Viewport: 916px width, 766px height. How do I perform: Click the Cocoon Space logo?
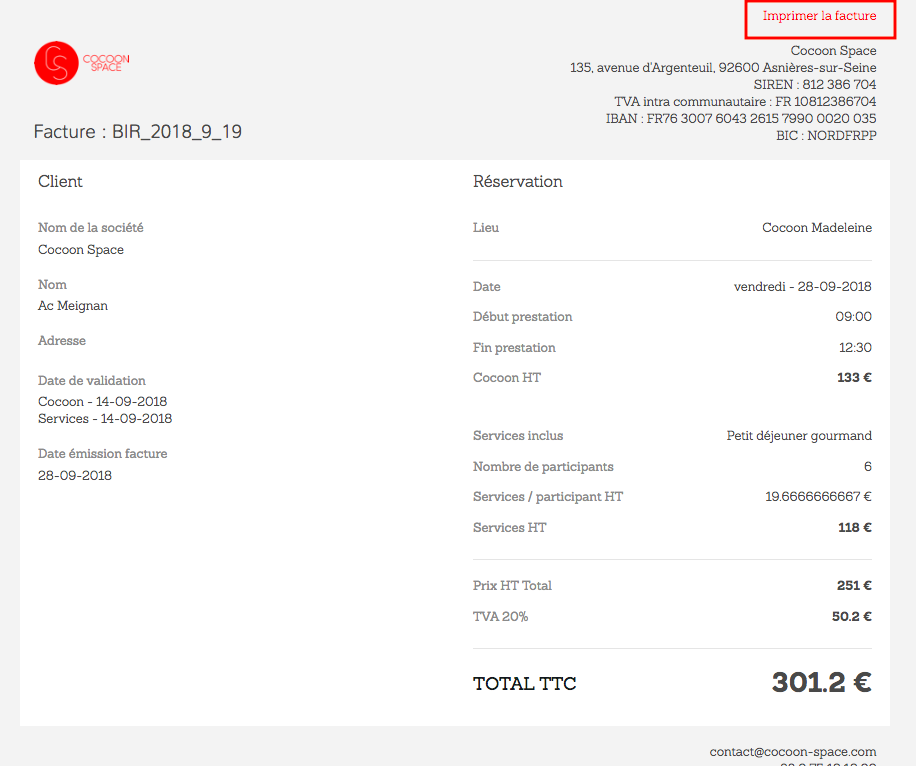[82, 63]
